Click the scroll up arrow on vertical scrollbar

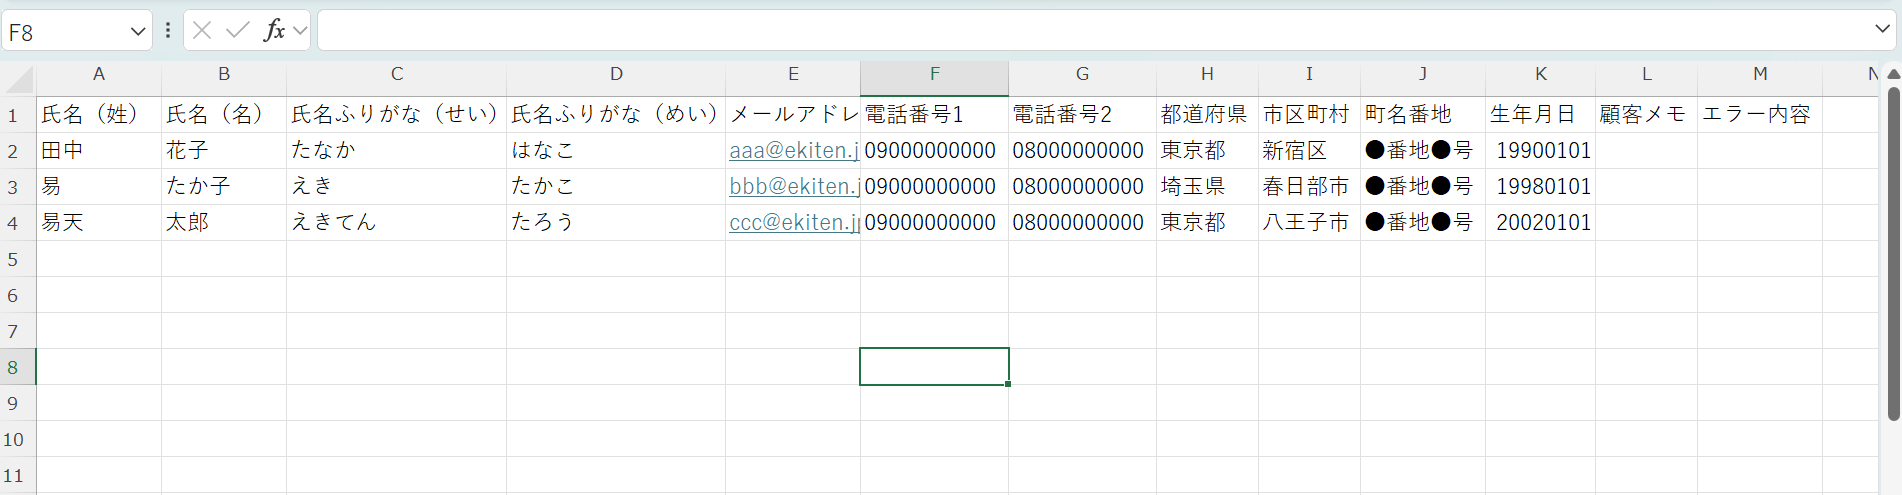tap(1892, 74)
